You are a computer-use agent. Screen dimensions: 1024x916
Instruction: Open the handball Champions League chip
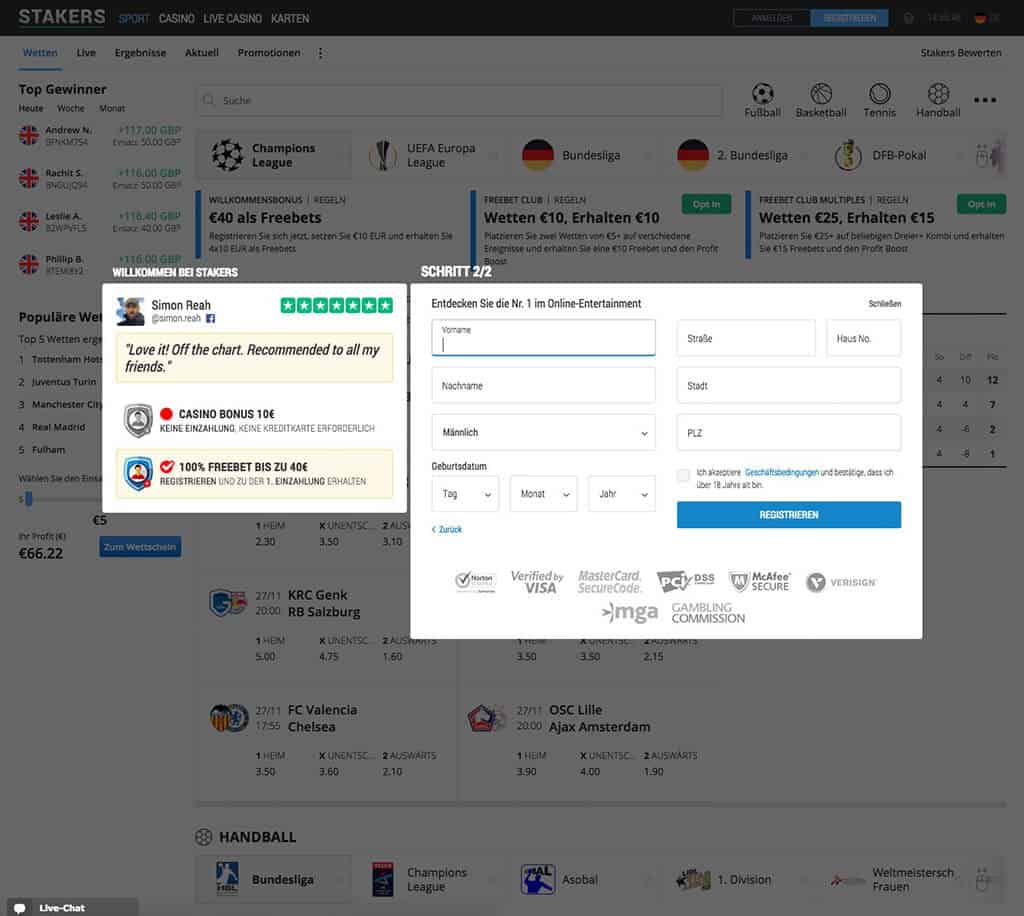click(x=429, y=879)
